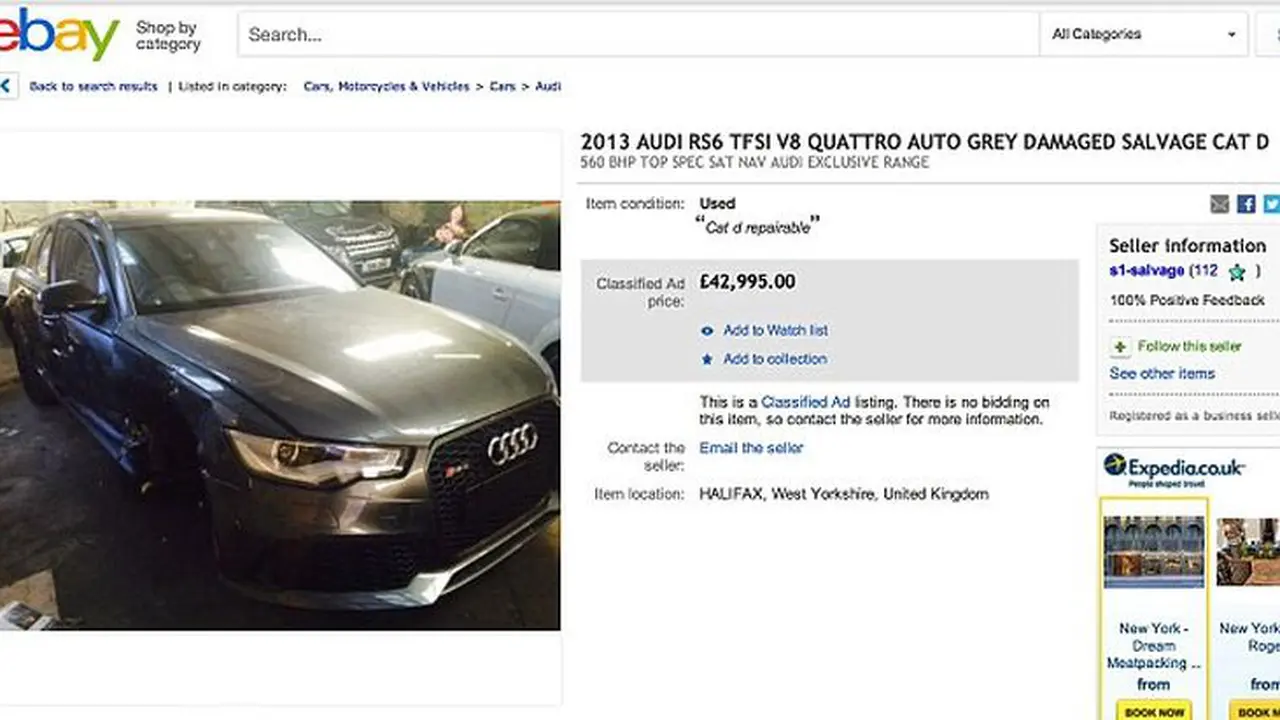Select the price £42,995.00
Image resolution: width=1280 pixels, height=720 pixels.
click(748, 282)
